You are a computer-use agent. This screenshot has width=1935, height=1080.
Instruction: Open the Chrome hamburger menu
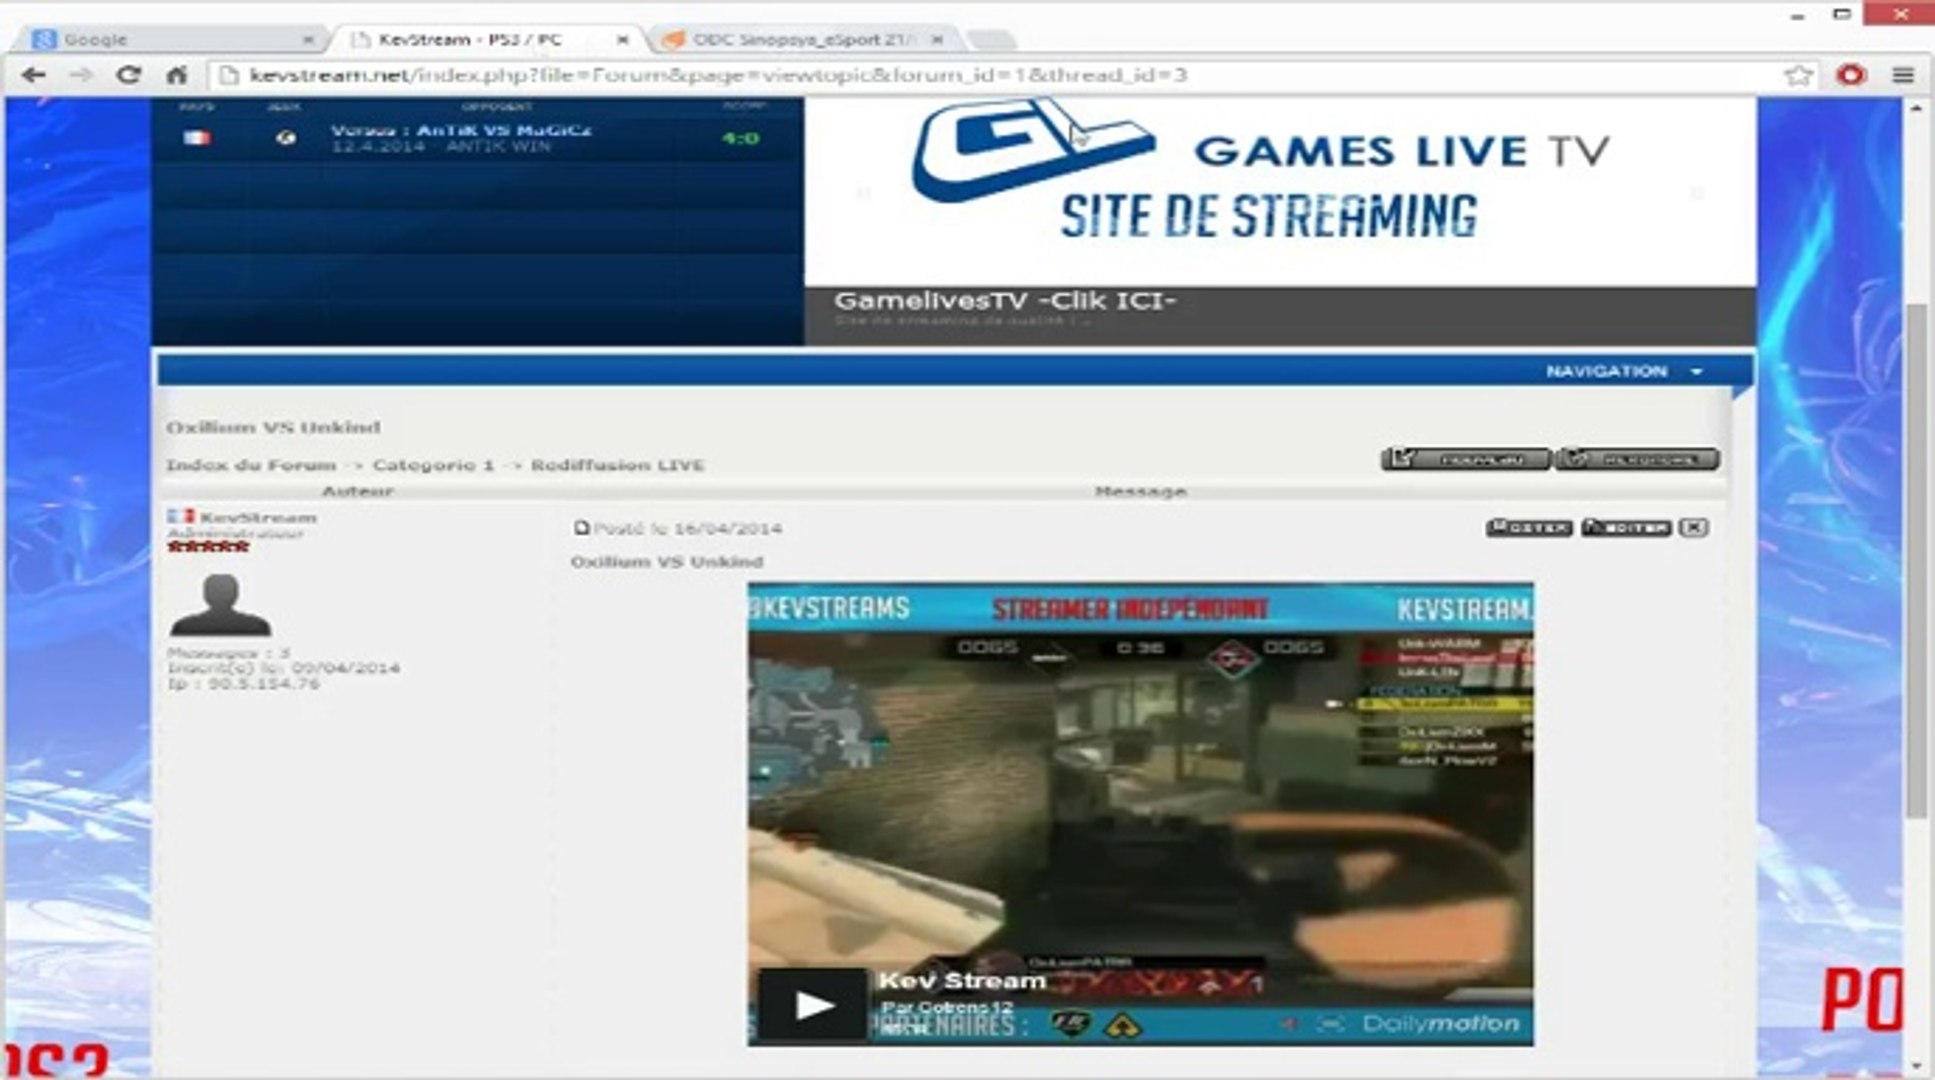point(1903,75)
